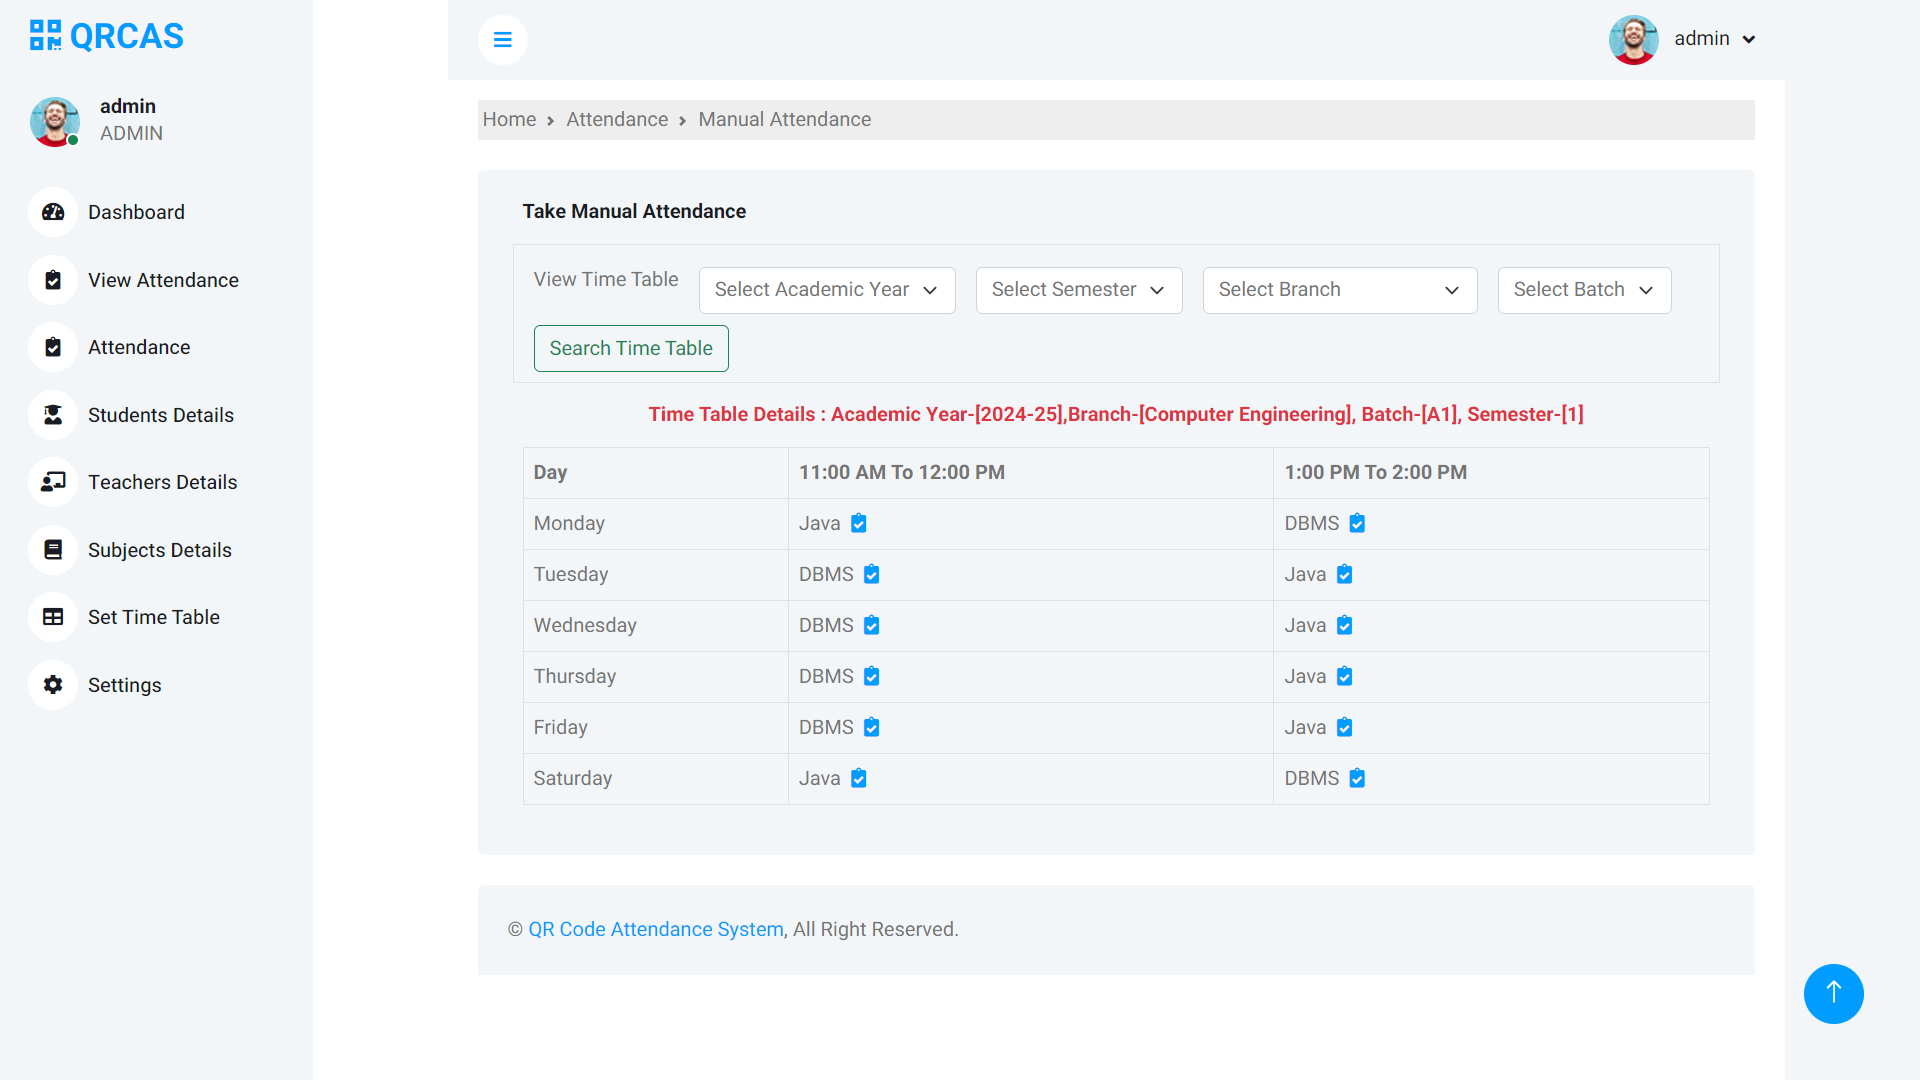Viewport: 1920px width, 1080px height.
Task: Click the scroll-to-top arrow button
Action: 1833,993
